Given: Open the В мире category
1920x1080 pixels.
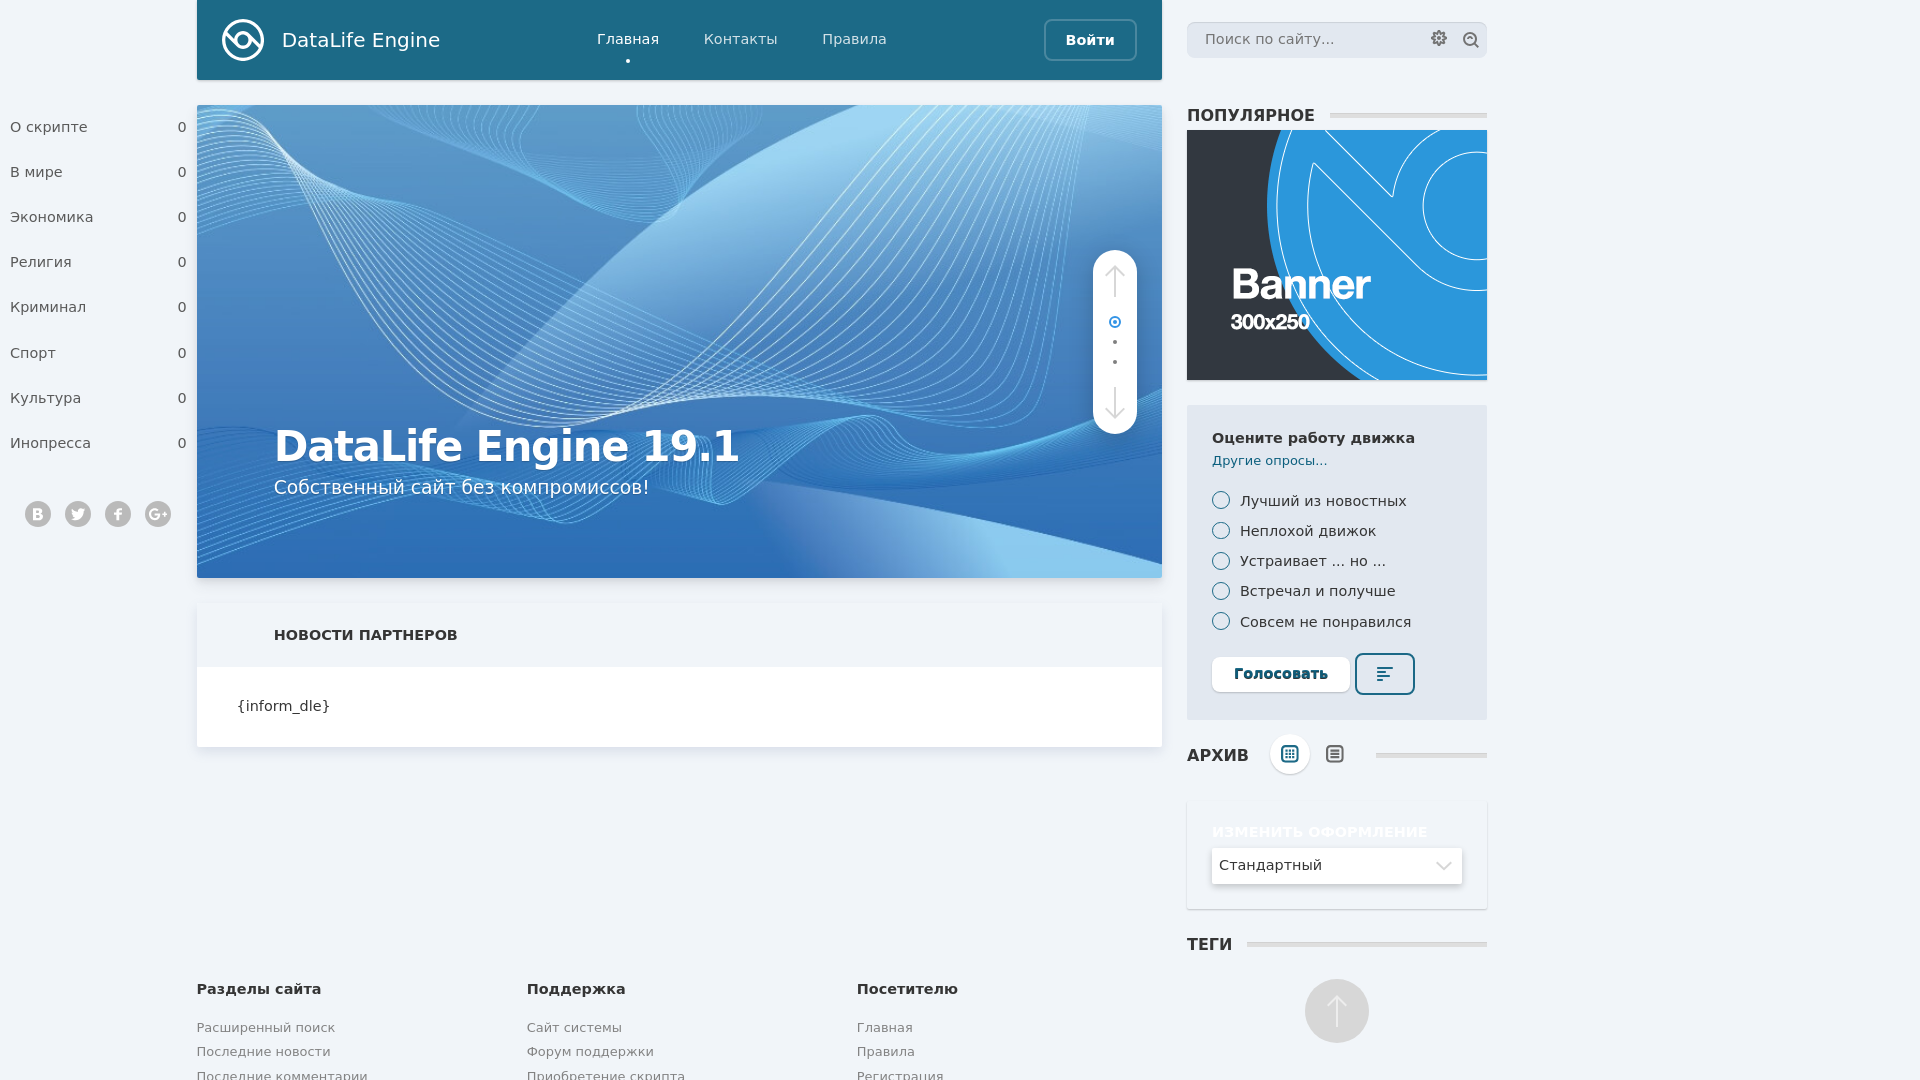Looking at the screenshot, I should (98, 172).
